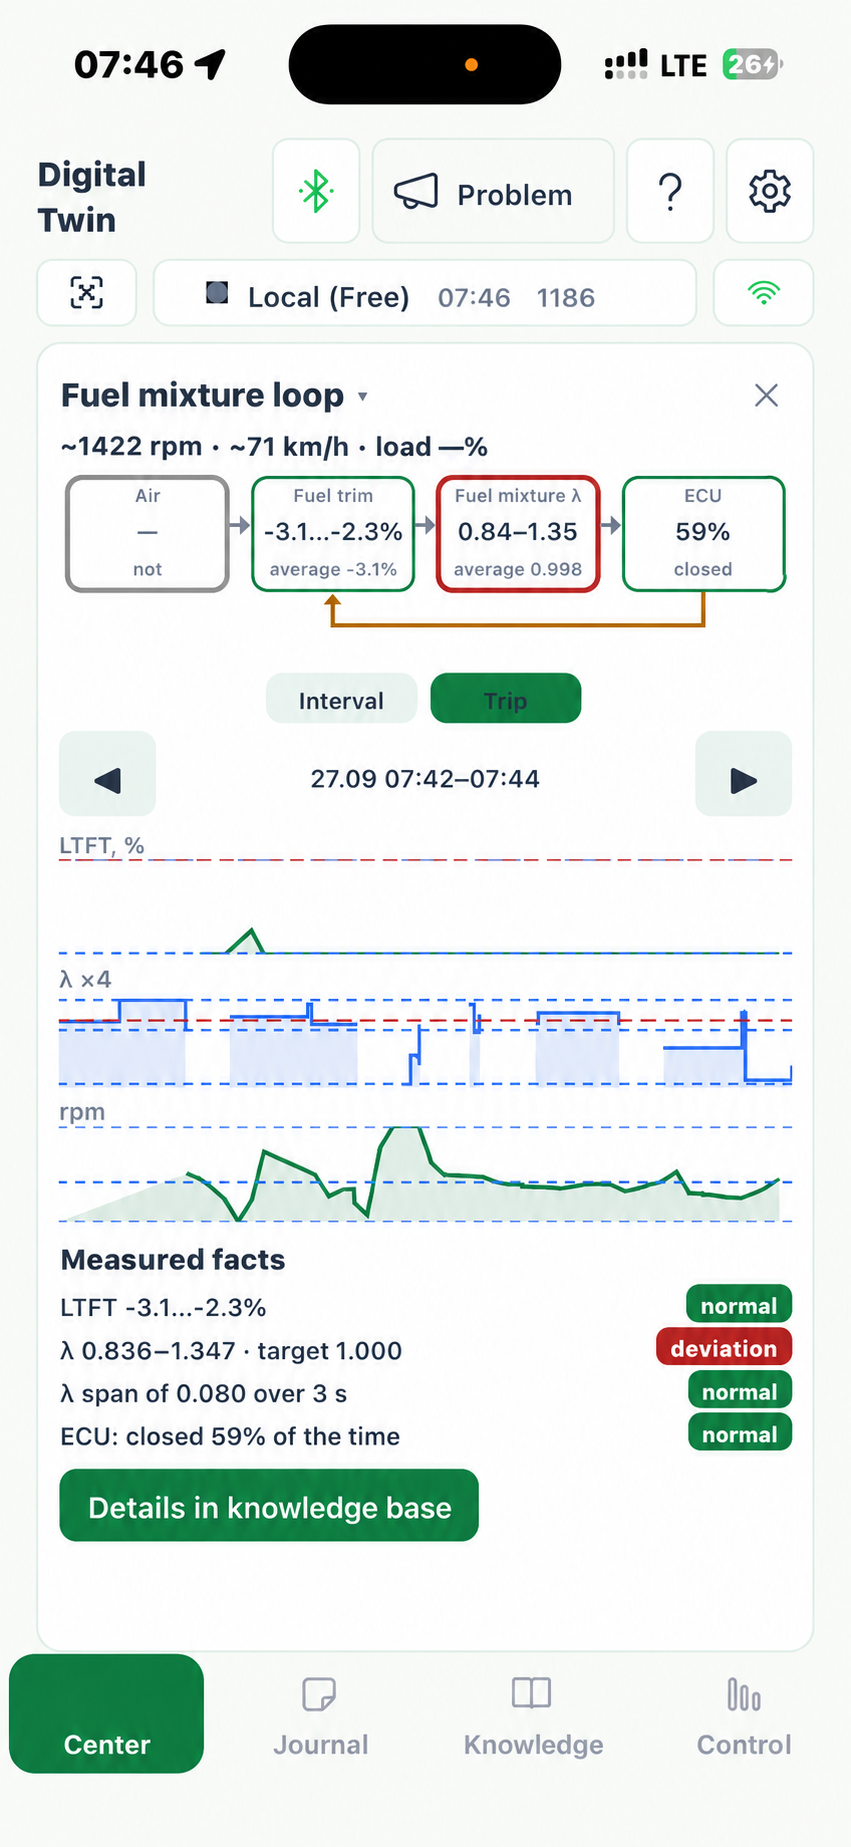
Task: Tap normal badge for ECU closed
Action: (739, 1433)
